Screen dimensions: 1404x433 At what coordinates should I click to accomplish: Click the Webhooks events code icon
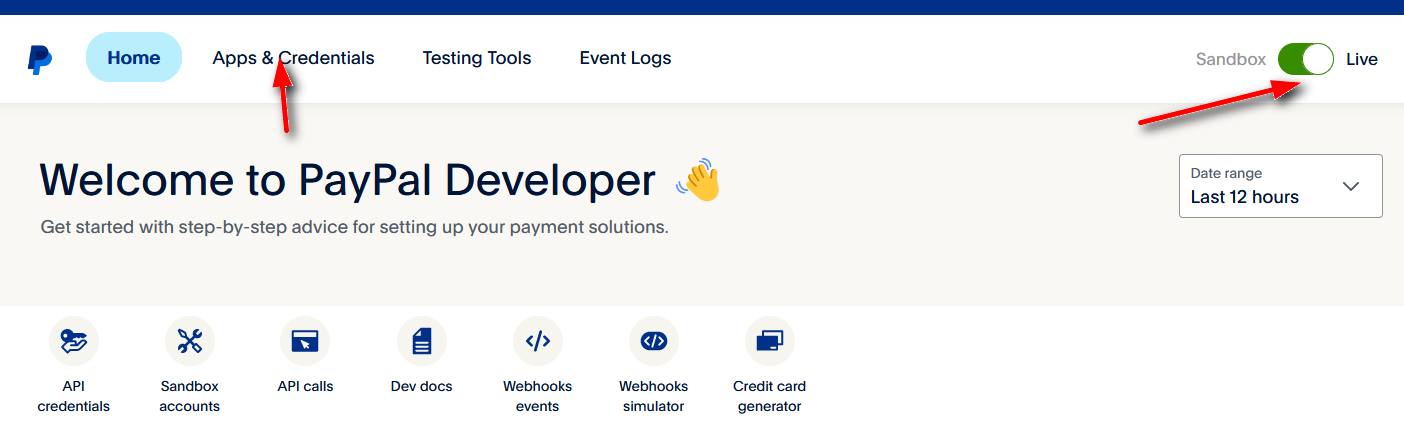coord(538,341)
